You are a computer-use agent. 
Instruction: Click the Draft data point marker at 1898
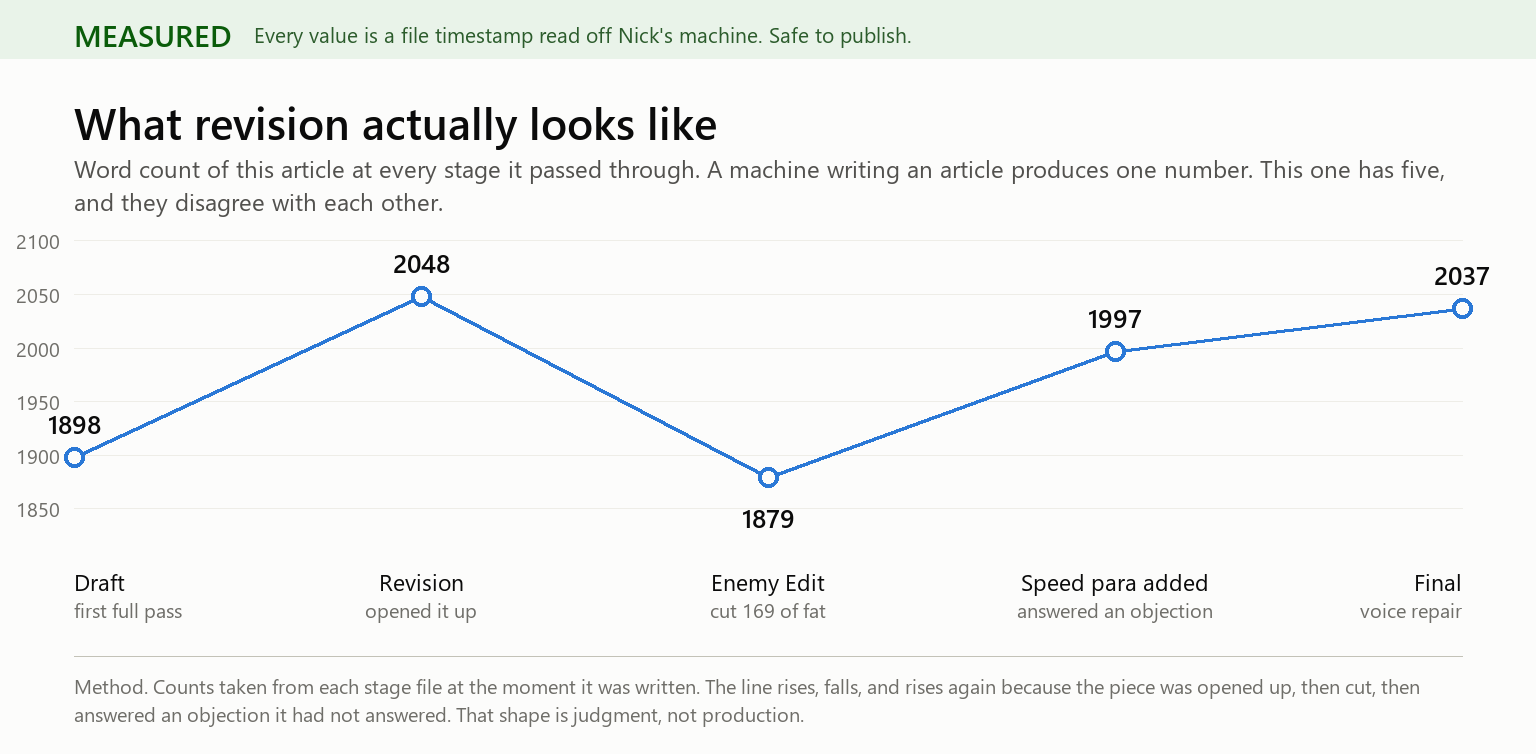click(x=74, y=458)
